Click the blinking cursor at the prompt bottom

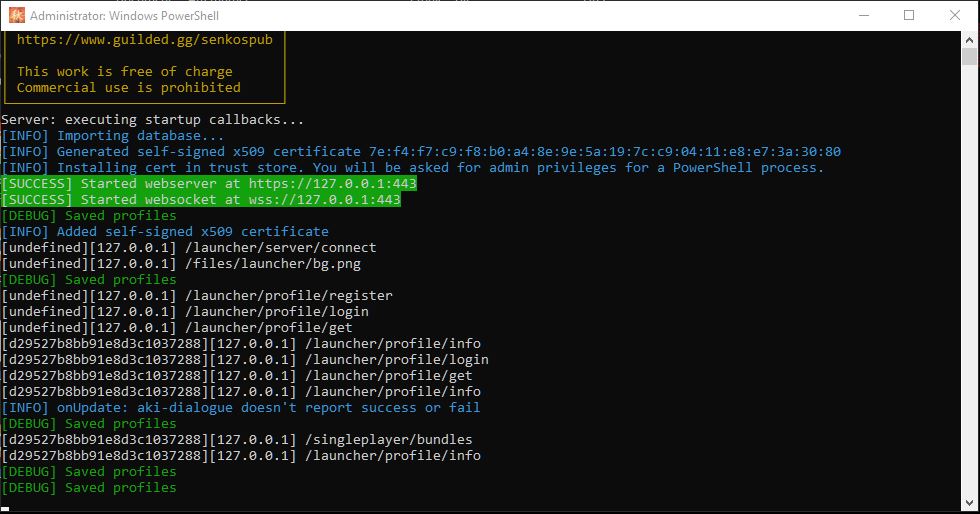5,509
